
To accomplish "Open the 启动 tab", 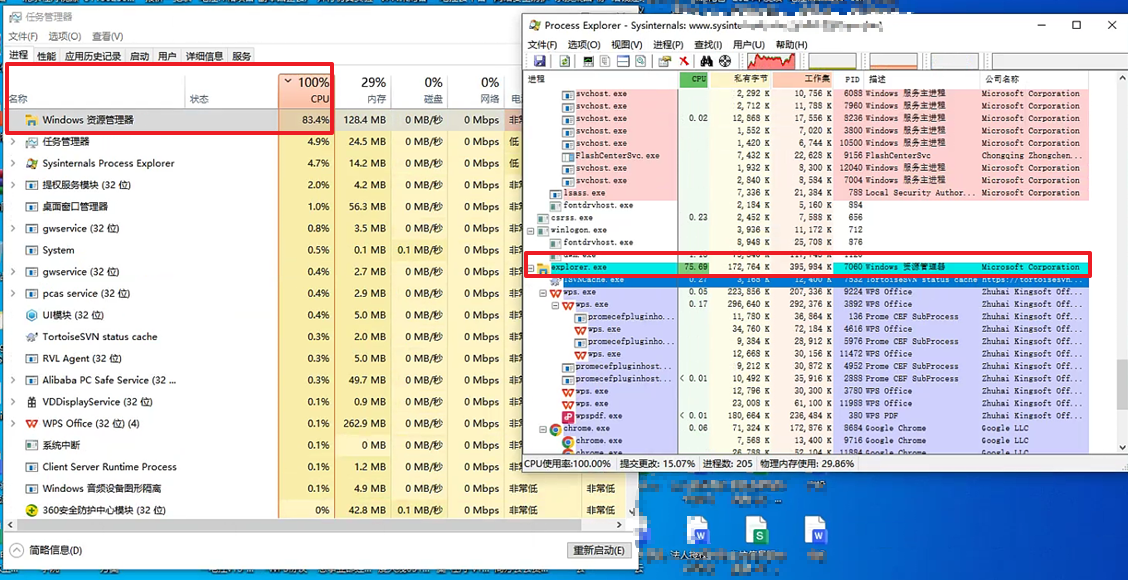I will coord(140,56).
